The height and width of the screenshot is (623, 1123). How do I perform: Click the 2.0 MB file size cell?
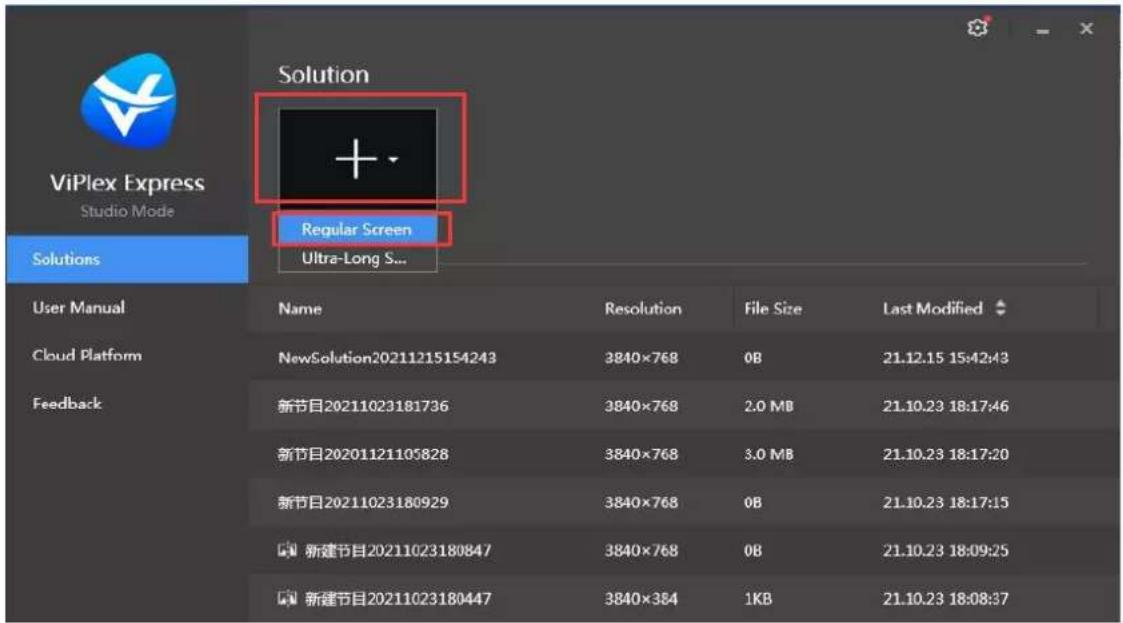[768, 406]
